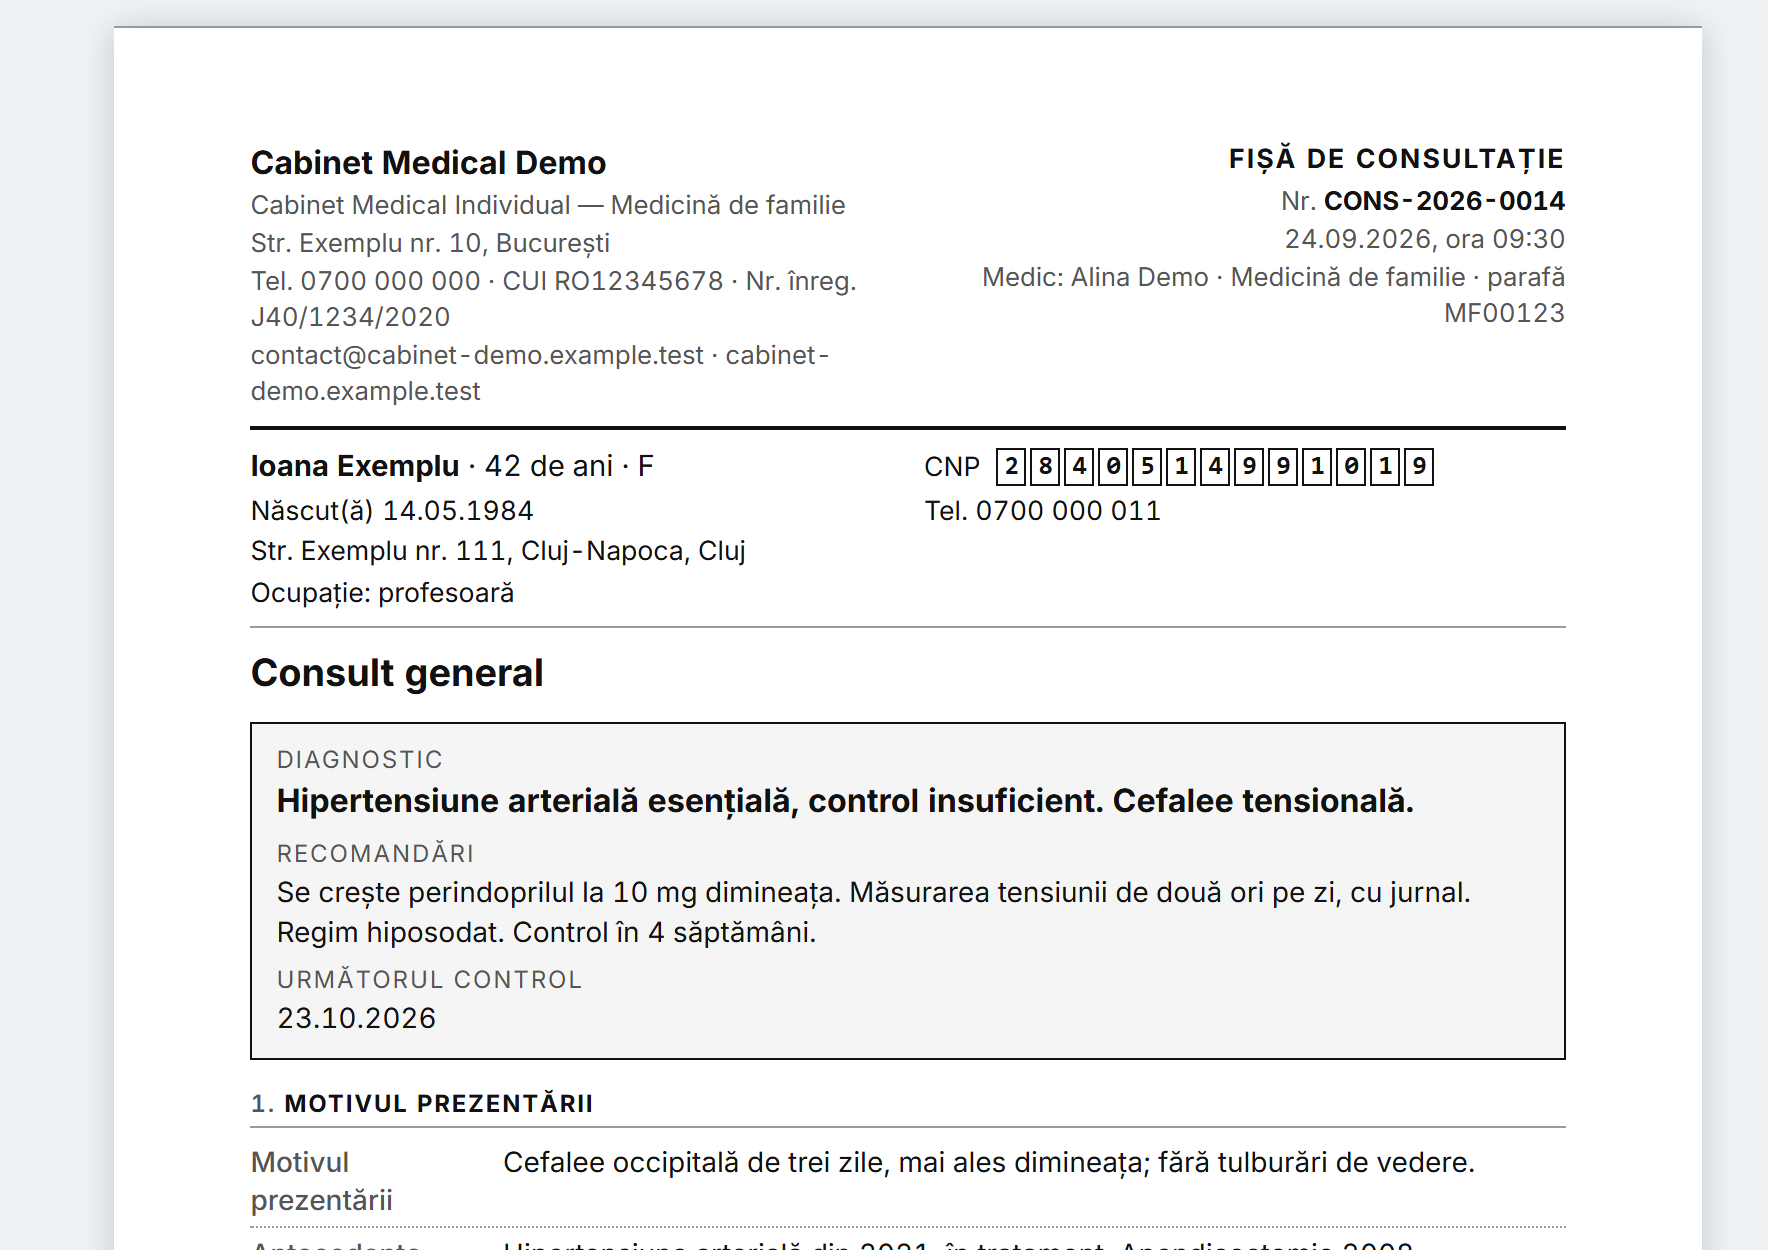Screen dimensions: 1768x1250
Task: Click the patient address Str. Exemplu nr. 111, Cluj-Napoca
Action: tap(498, 551)
